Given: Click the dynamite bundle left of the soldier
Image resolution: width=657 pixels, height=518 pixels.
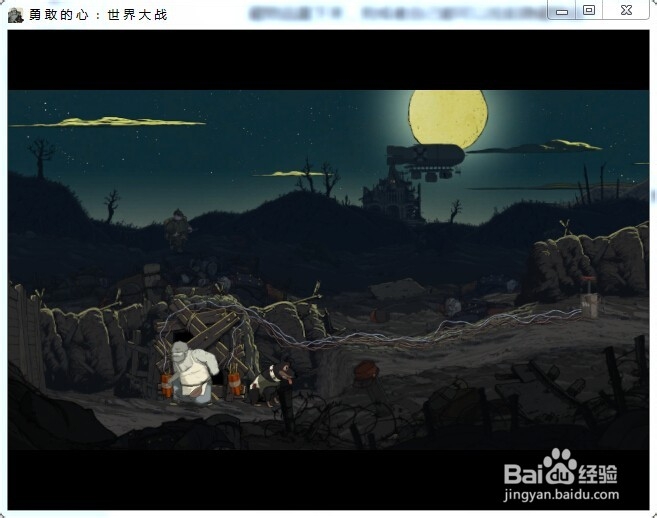Looking at the screenshot, I should coord(167,385).
